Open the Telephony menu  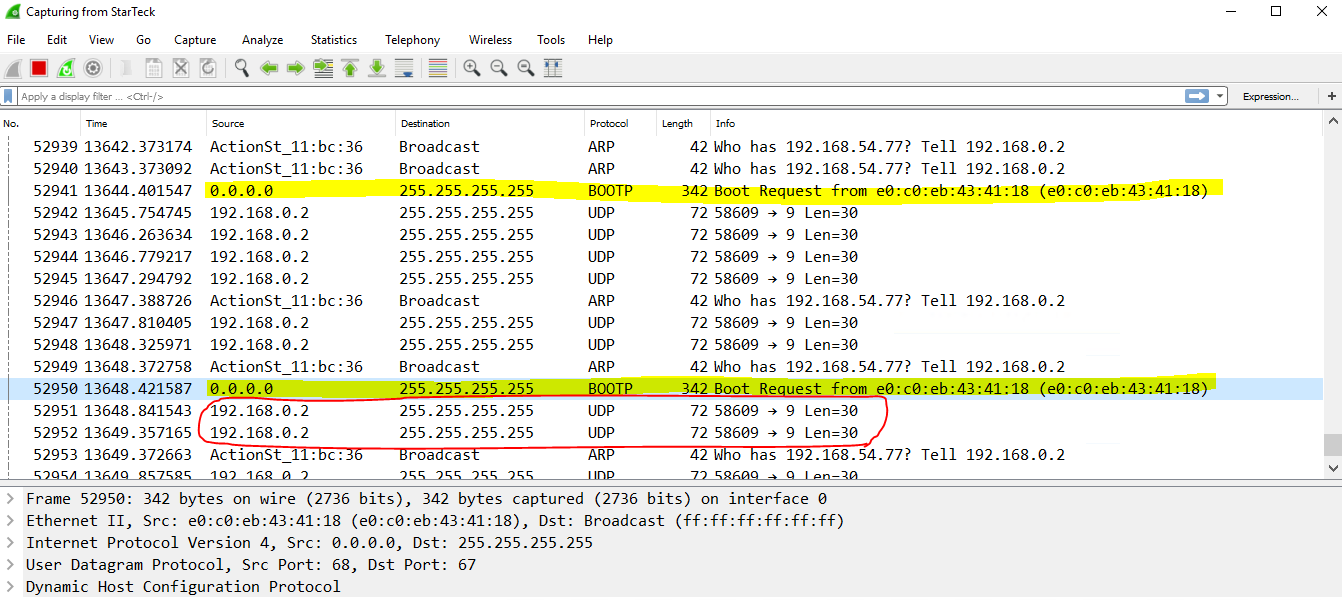click(412, 40)
